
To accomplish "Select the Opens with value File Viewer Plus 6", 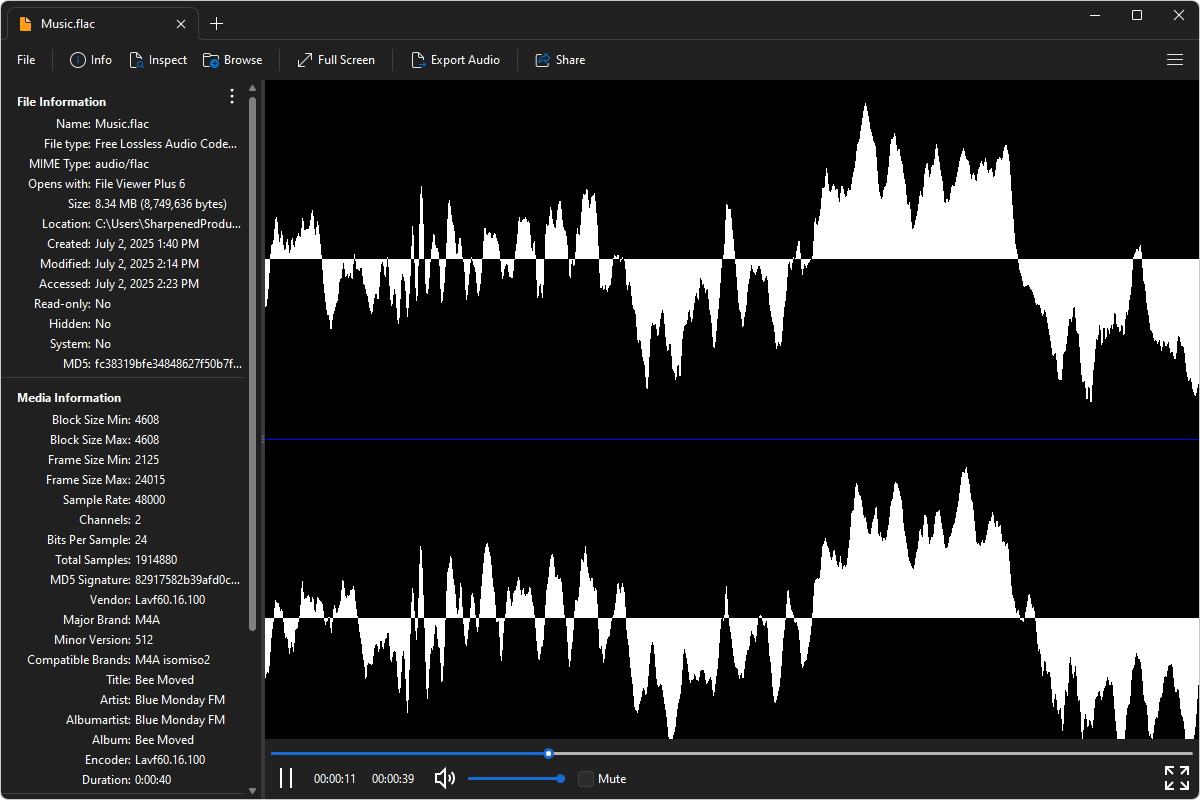I will (x=140, y=184).
